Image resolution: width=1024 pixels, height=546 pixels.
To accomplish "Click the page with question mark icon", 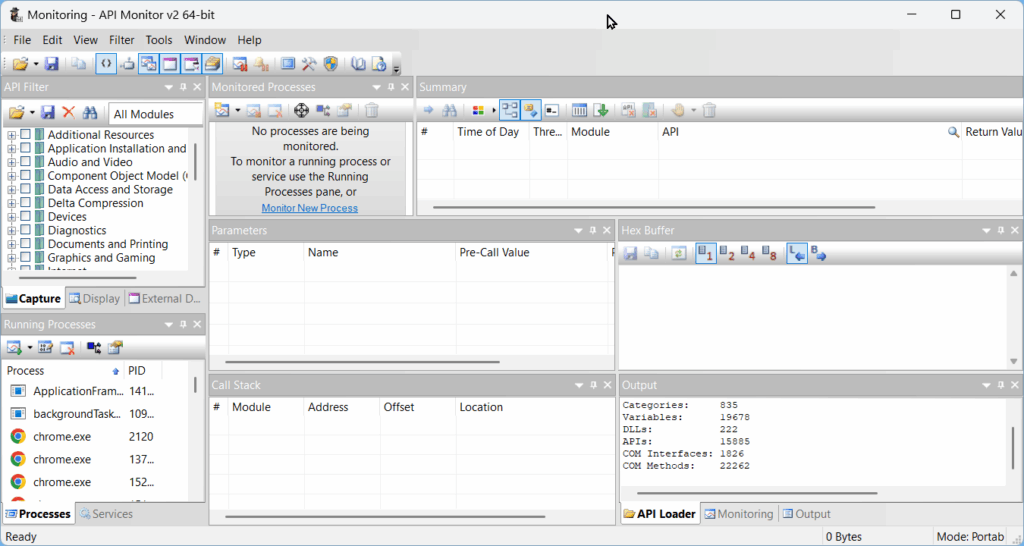I will coord(379,63).
